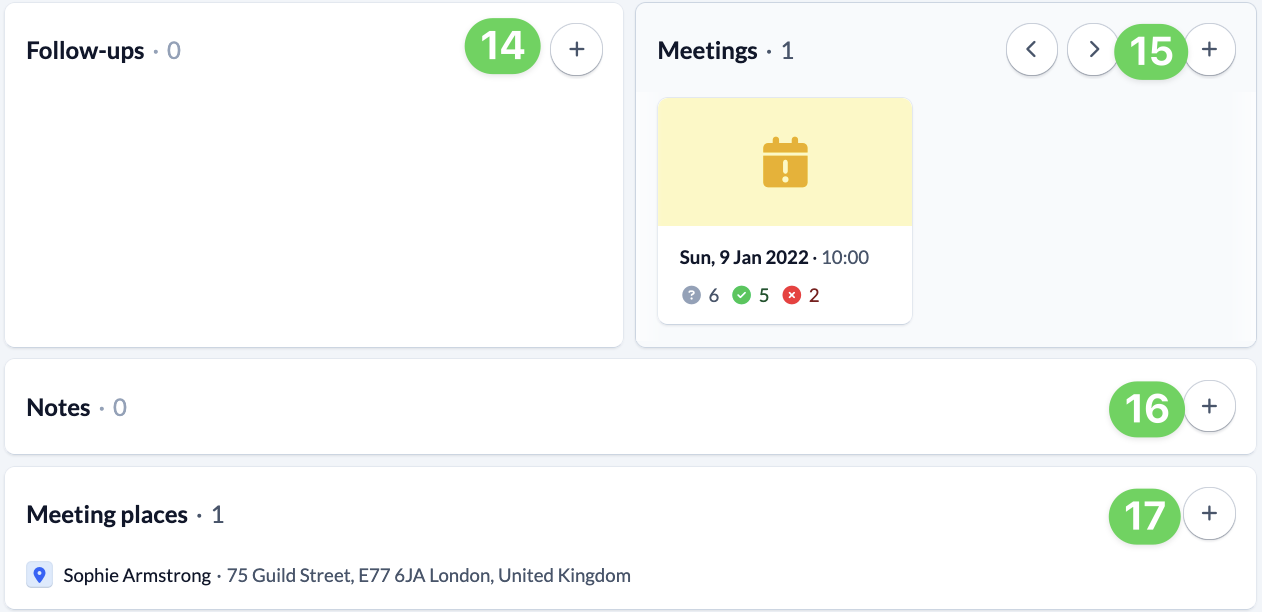The height and width of the screenshot is (612, 1262).
Task: Click the green badge numbered 16
Action: pos(1146,409)
